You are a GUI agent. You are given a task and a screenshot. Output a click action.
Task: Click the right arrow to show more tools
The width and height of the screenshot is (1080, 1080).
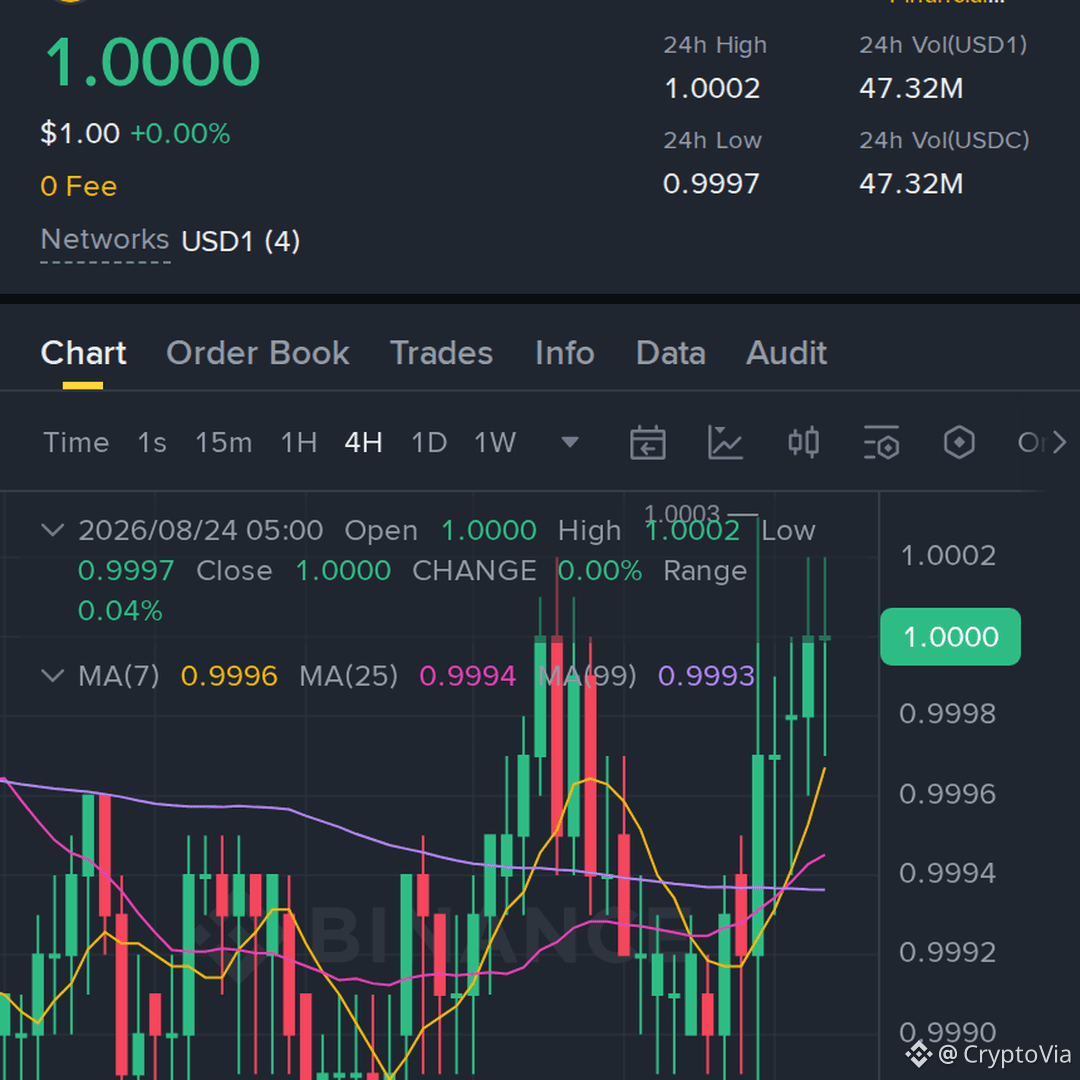coord(1059,442)
